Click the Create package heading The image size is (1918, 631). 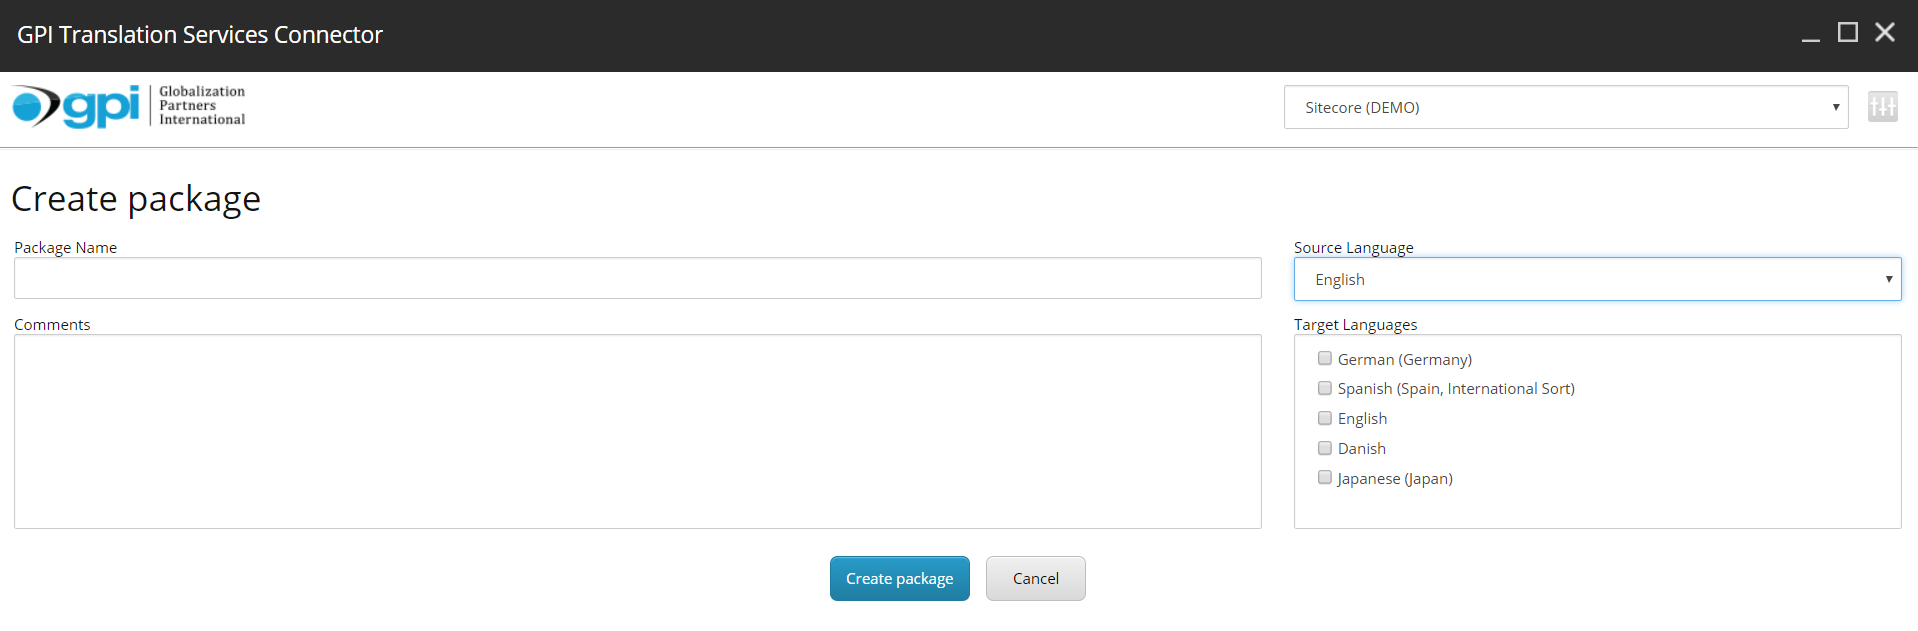pos(136,199)
